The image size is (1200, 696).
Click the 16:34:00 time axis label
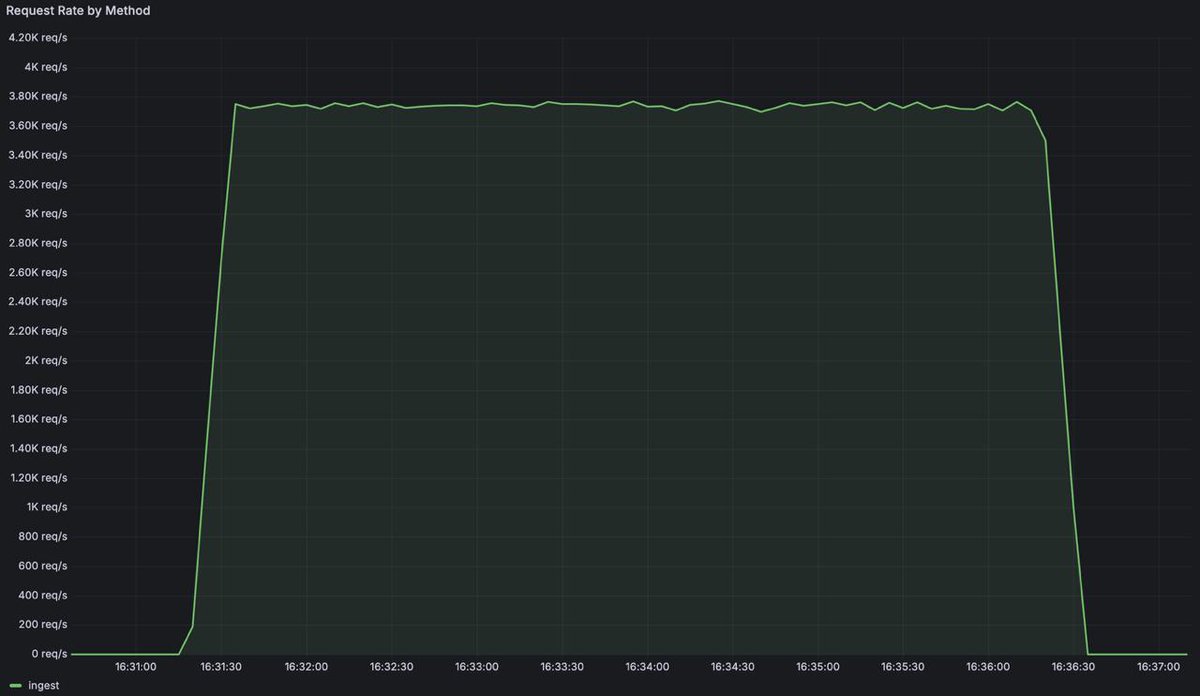pyautogui.click(x=647, y=666)
